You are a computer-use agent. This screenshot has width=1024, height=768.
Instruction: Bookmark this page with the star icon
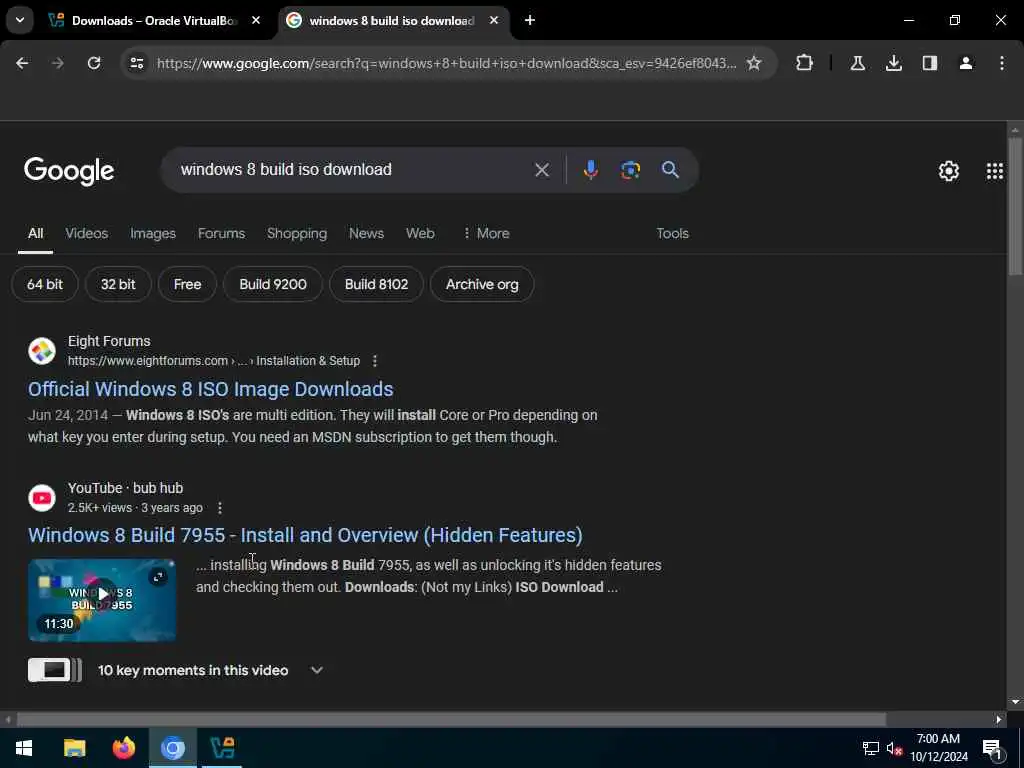point(754,63)
